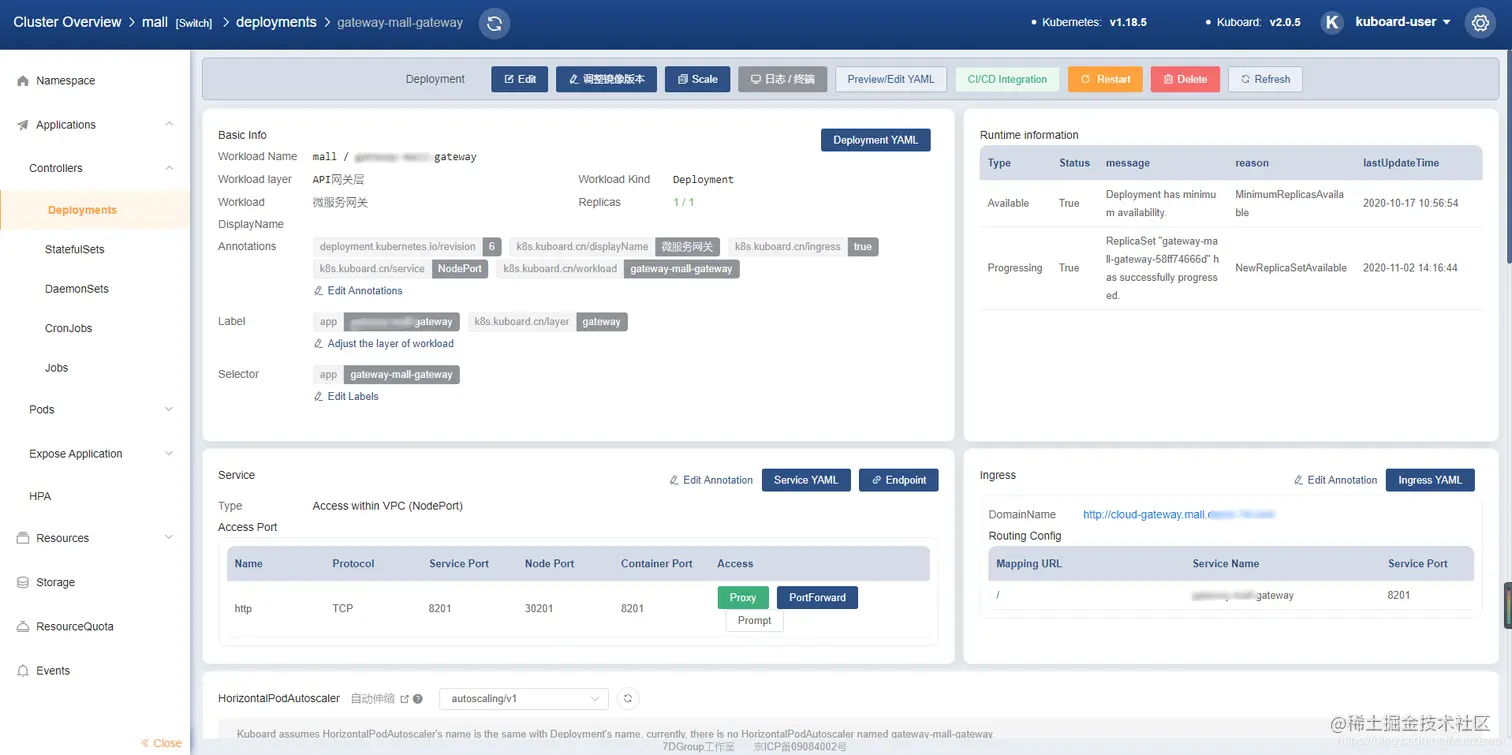The height and width of the screenshot is (755, 1512).
Task: Click the NodePort annotation tag
Action: point(460,269)
